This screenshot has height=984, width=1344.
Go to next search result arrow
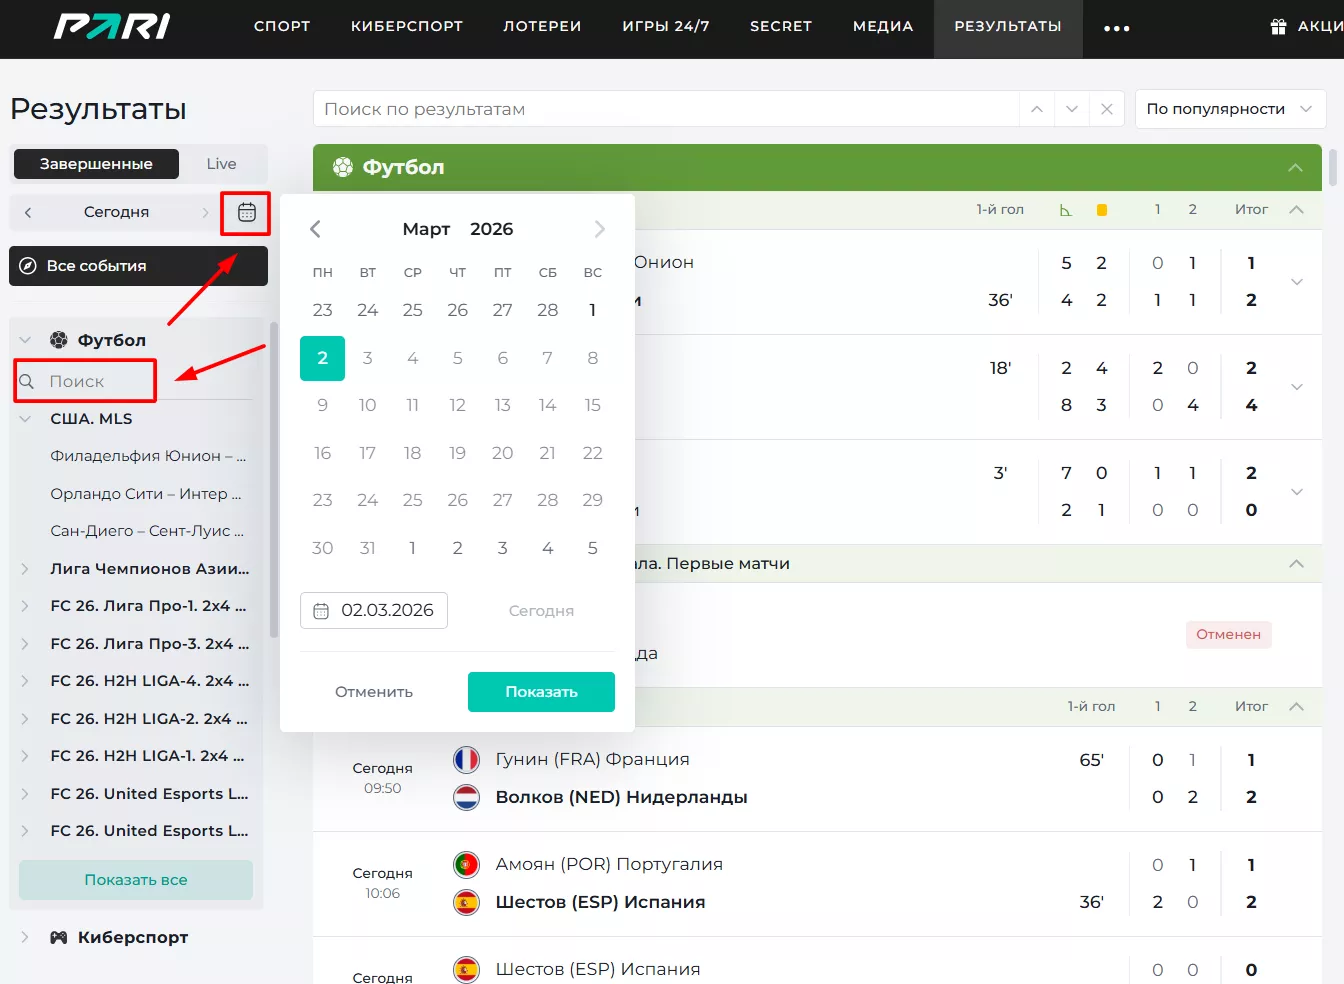[1072, 109]
